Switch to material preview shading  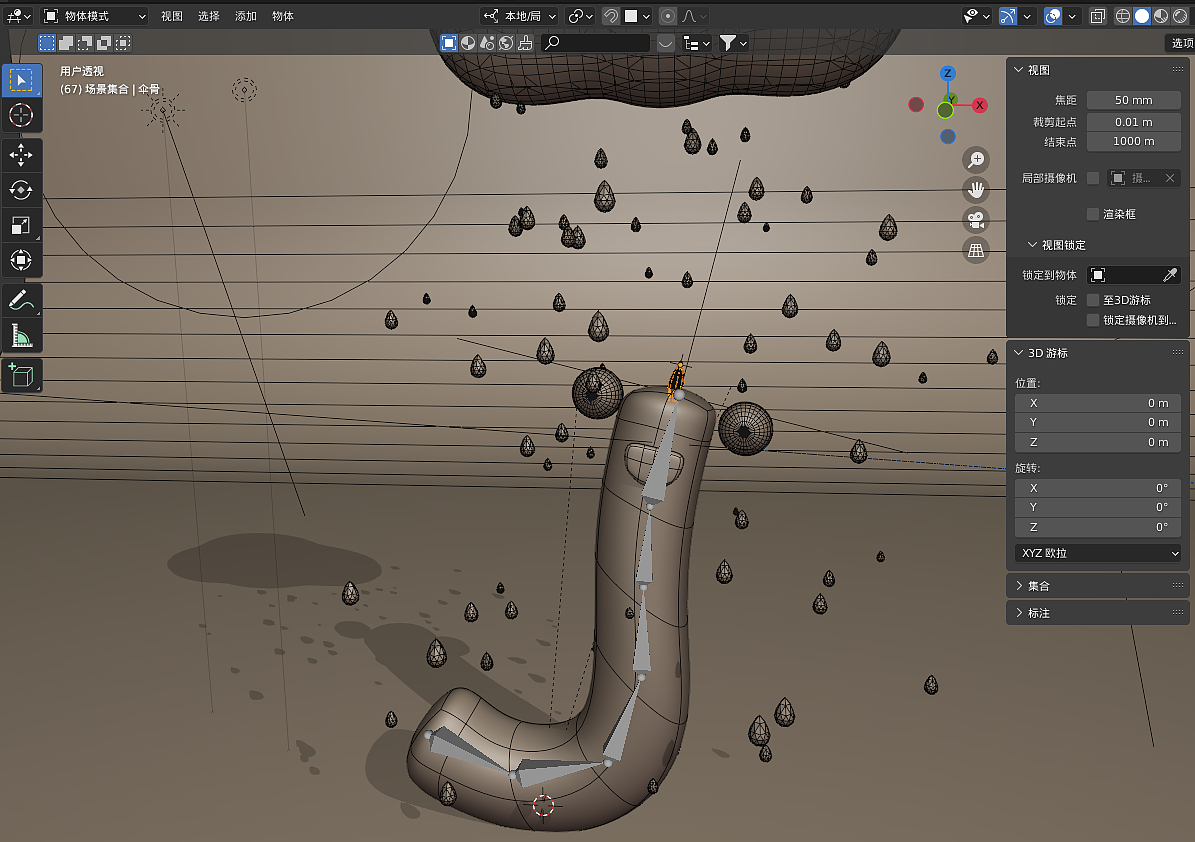pyautogui.click(x=1161, y=16)
